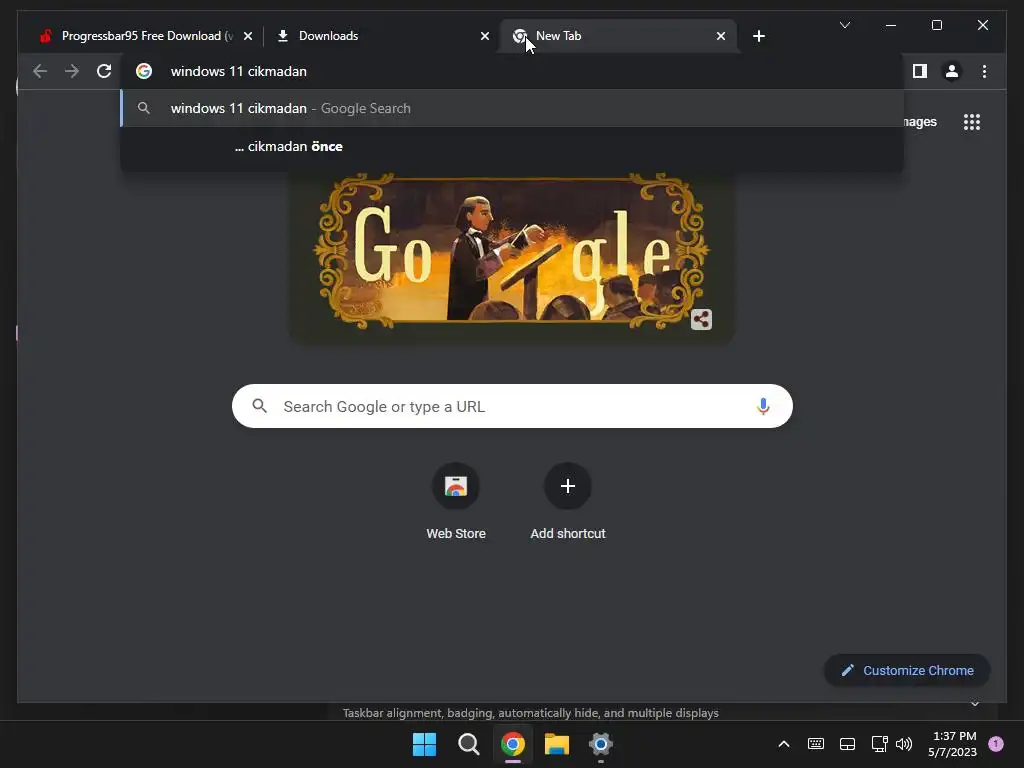The image size is (1024, 768).
Task: Click the 'Taskbar alignment, badging' text in Settings
Action: [530, 713]
